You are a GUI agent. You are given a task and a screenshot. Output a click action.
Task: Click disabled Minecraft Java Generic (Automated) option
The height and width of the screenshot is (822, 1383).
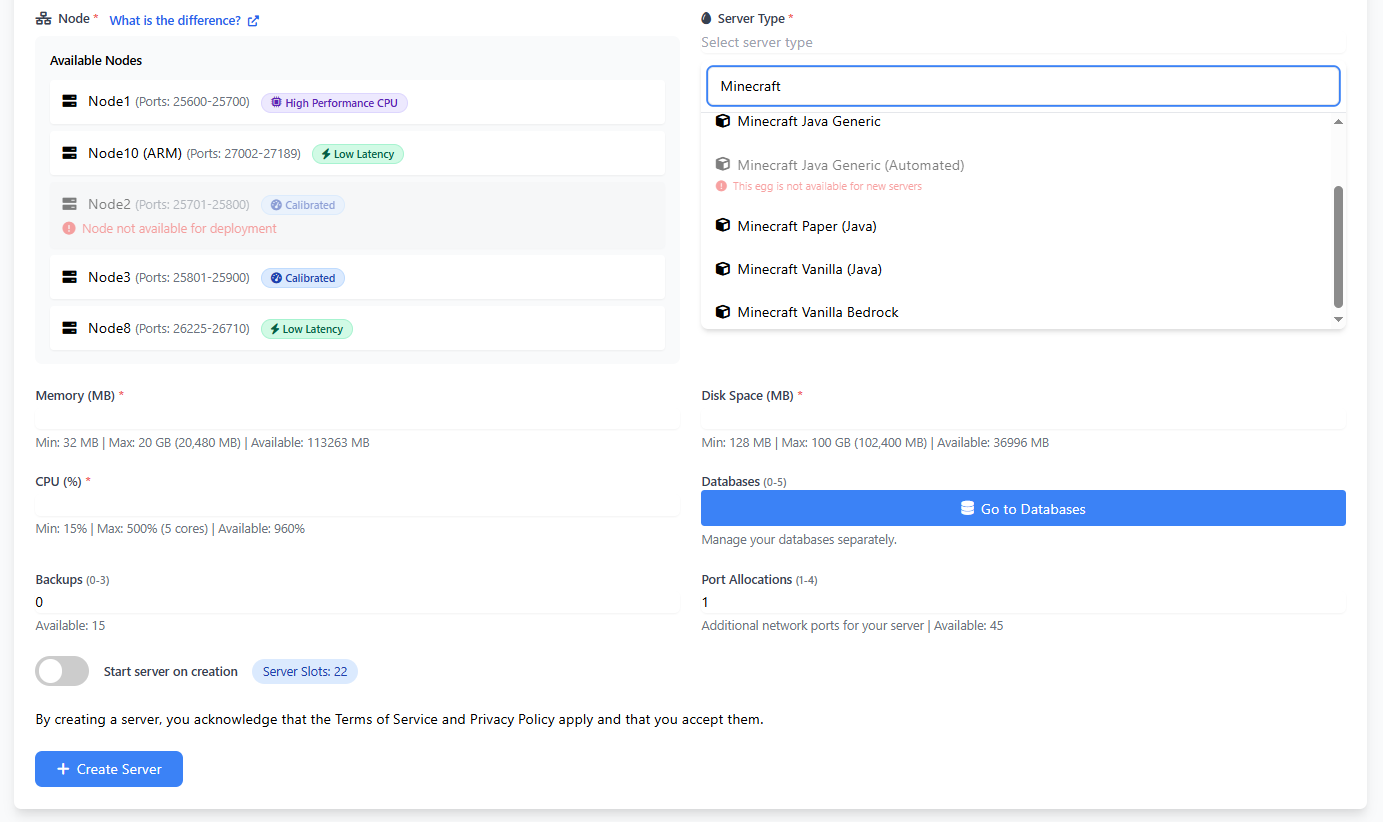1016,174
